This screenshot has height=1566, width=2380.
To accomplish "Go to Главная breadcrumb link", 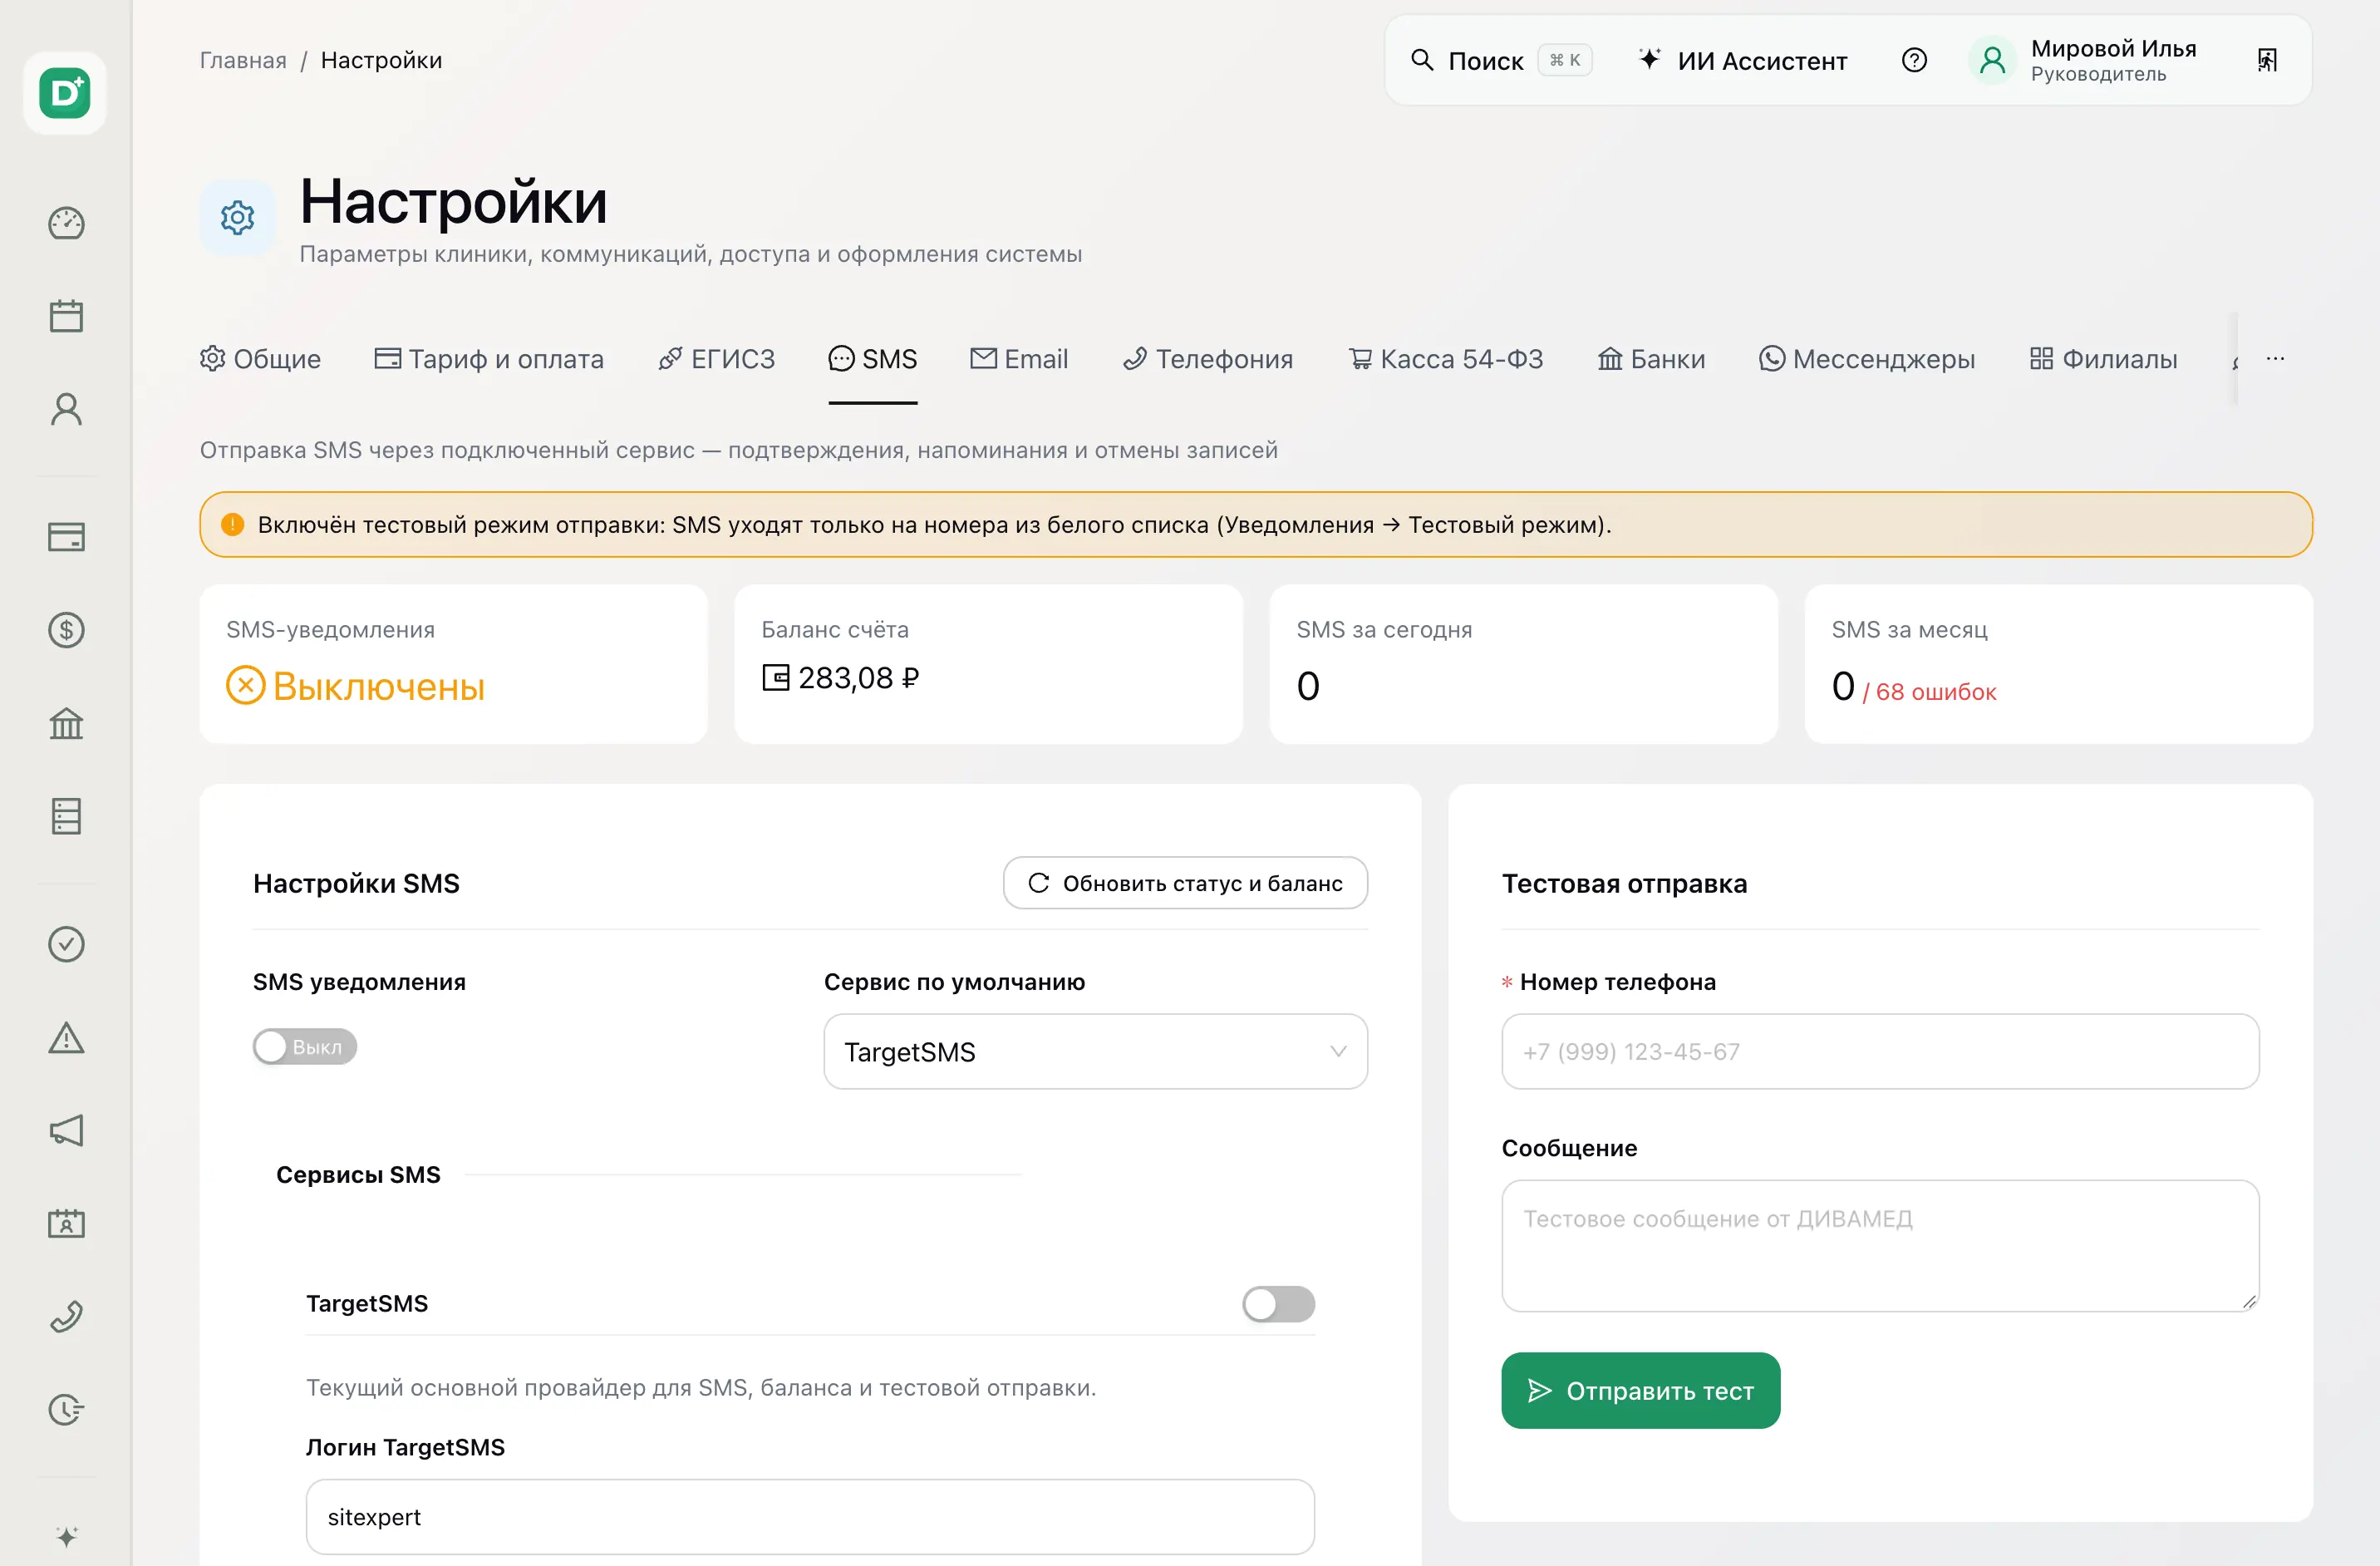I will (243, 60).
